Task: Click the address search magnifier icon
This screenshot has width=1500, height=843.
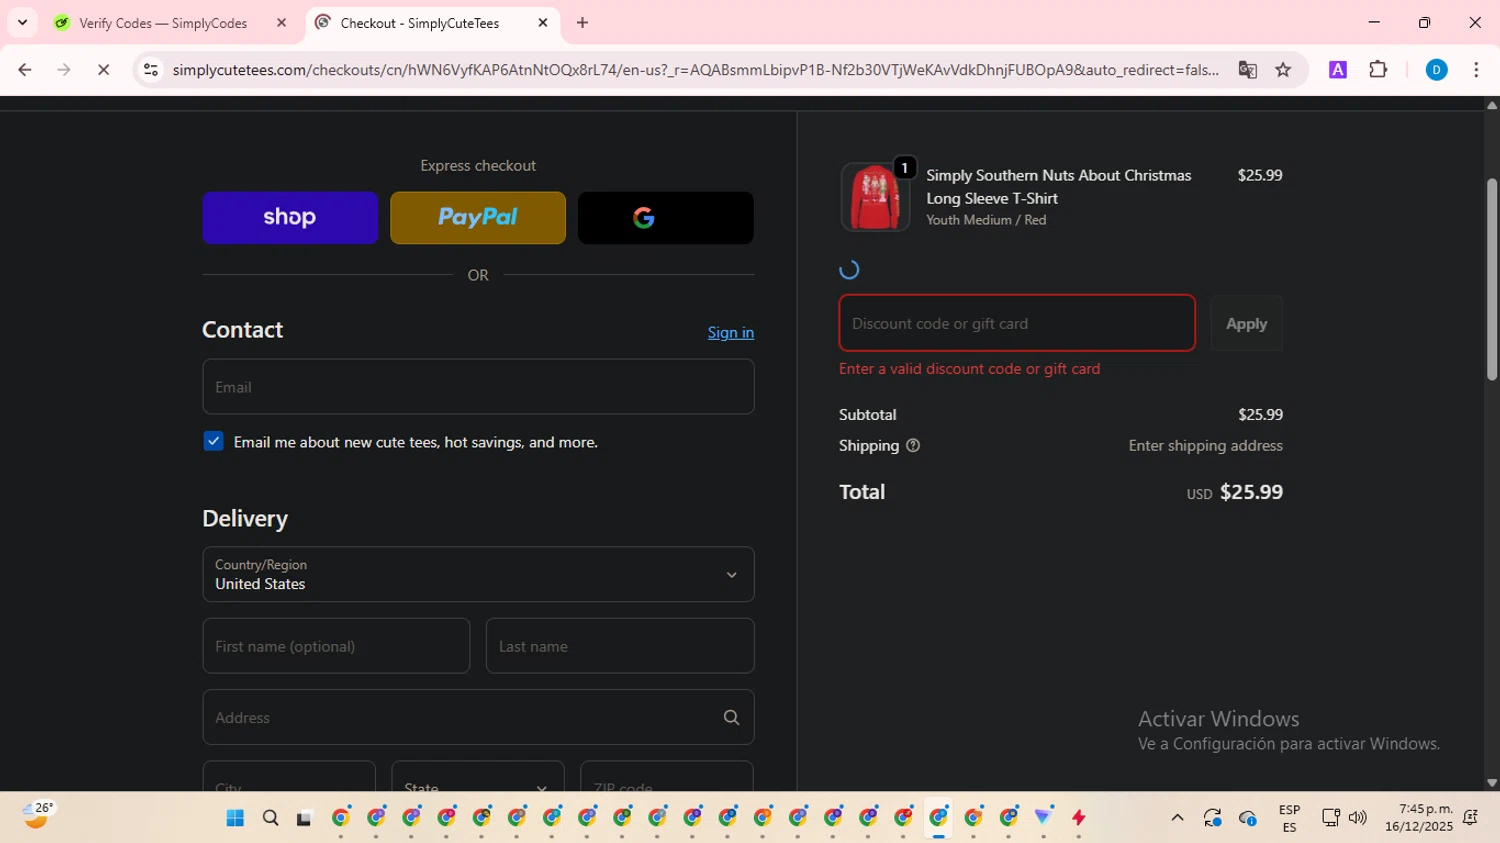Action: (x=732, y=717)
